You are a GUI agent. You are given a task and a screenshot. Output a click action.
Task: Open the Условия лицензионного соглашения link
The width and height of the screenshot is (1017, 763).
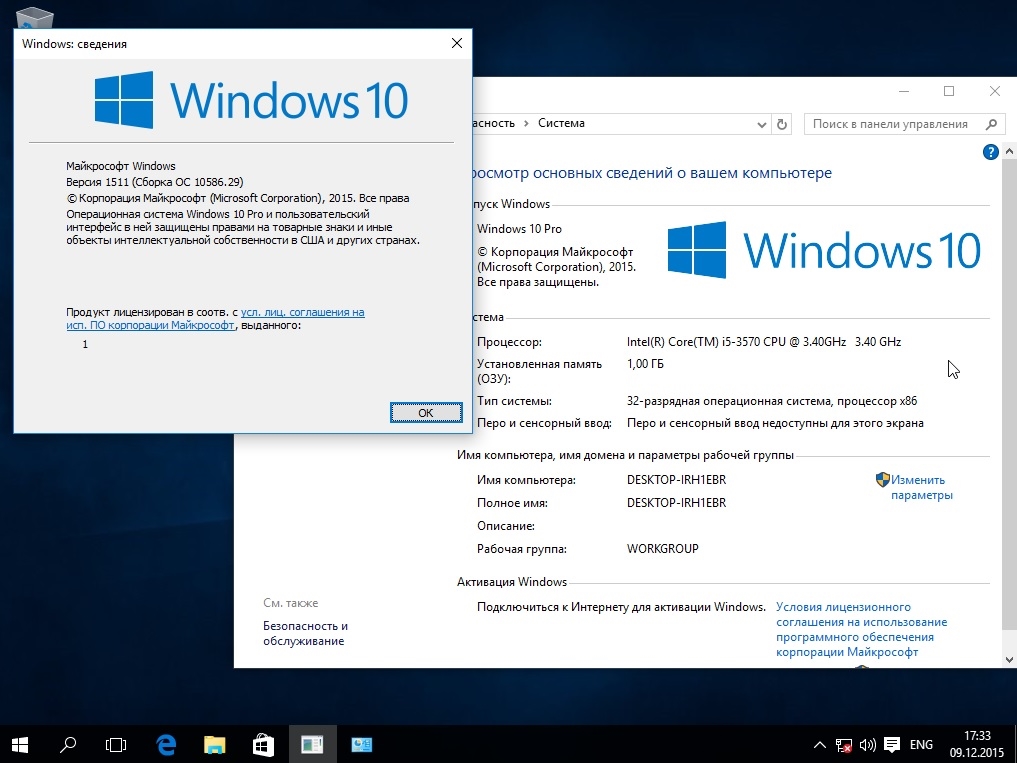861,629
